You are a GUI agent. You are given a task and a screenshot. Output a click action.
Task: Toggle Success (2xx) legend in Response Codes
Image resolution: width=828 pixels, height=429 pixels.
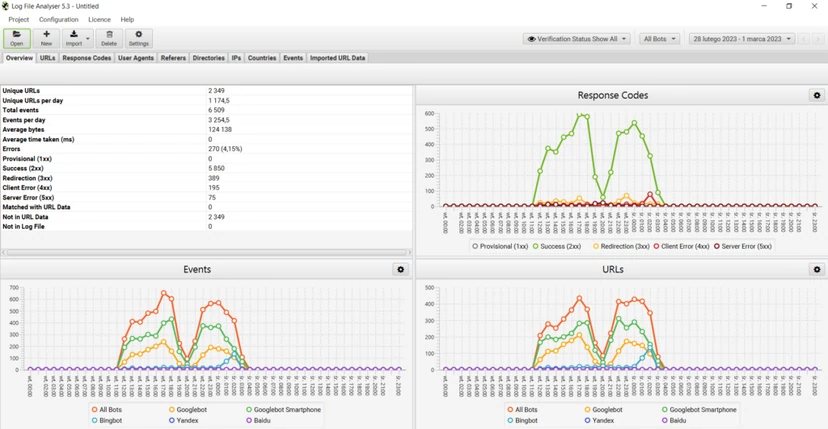pyautogui.click(x=558, y=246)
